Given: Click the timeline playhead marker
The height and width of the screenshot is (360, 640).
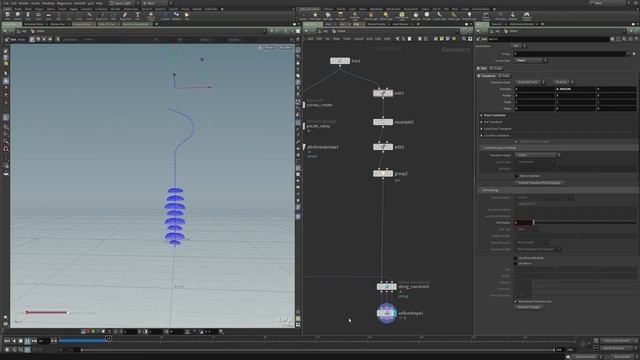Looking at the screenshot, I should (108, 339).
